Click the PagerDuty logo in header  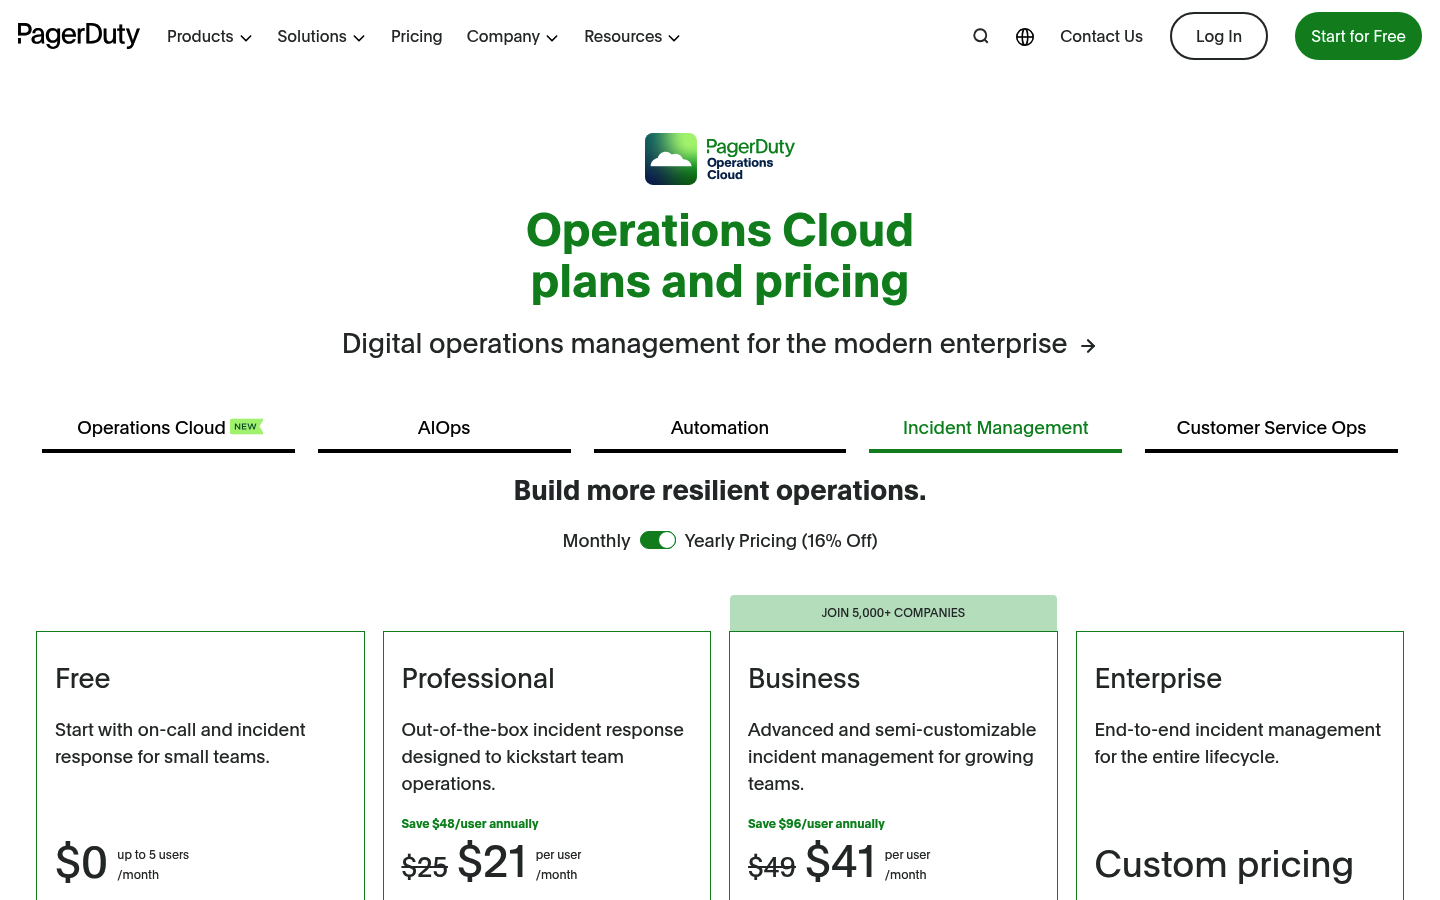tap(78, 36)
